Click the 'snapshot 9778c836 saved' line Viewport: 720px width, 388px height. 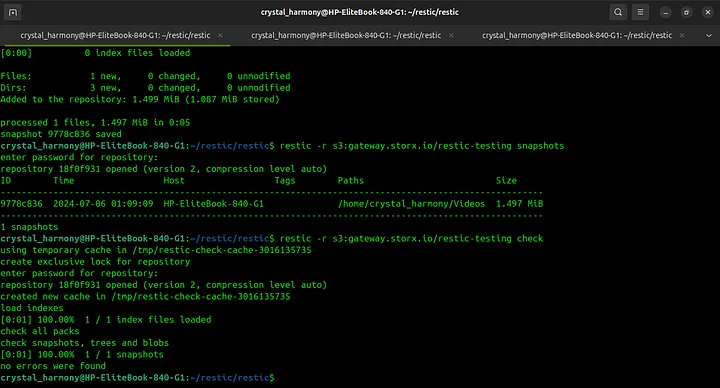pyautogui.click(x=61, y=134)
